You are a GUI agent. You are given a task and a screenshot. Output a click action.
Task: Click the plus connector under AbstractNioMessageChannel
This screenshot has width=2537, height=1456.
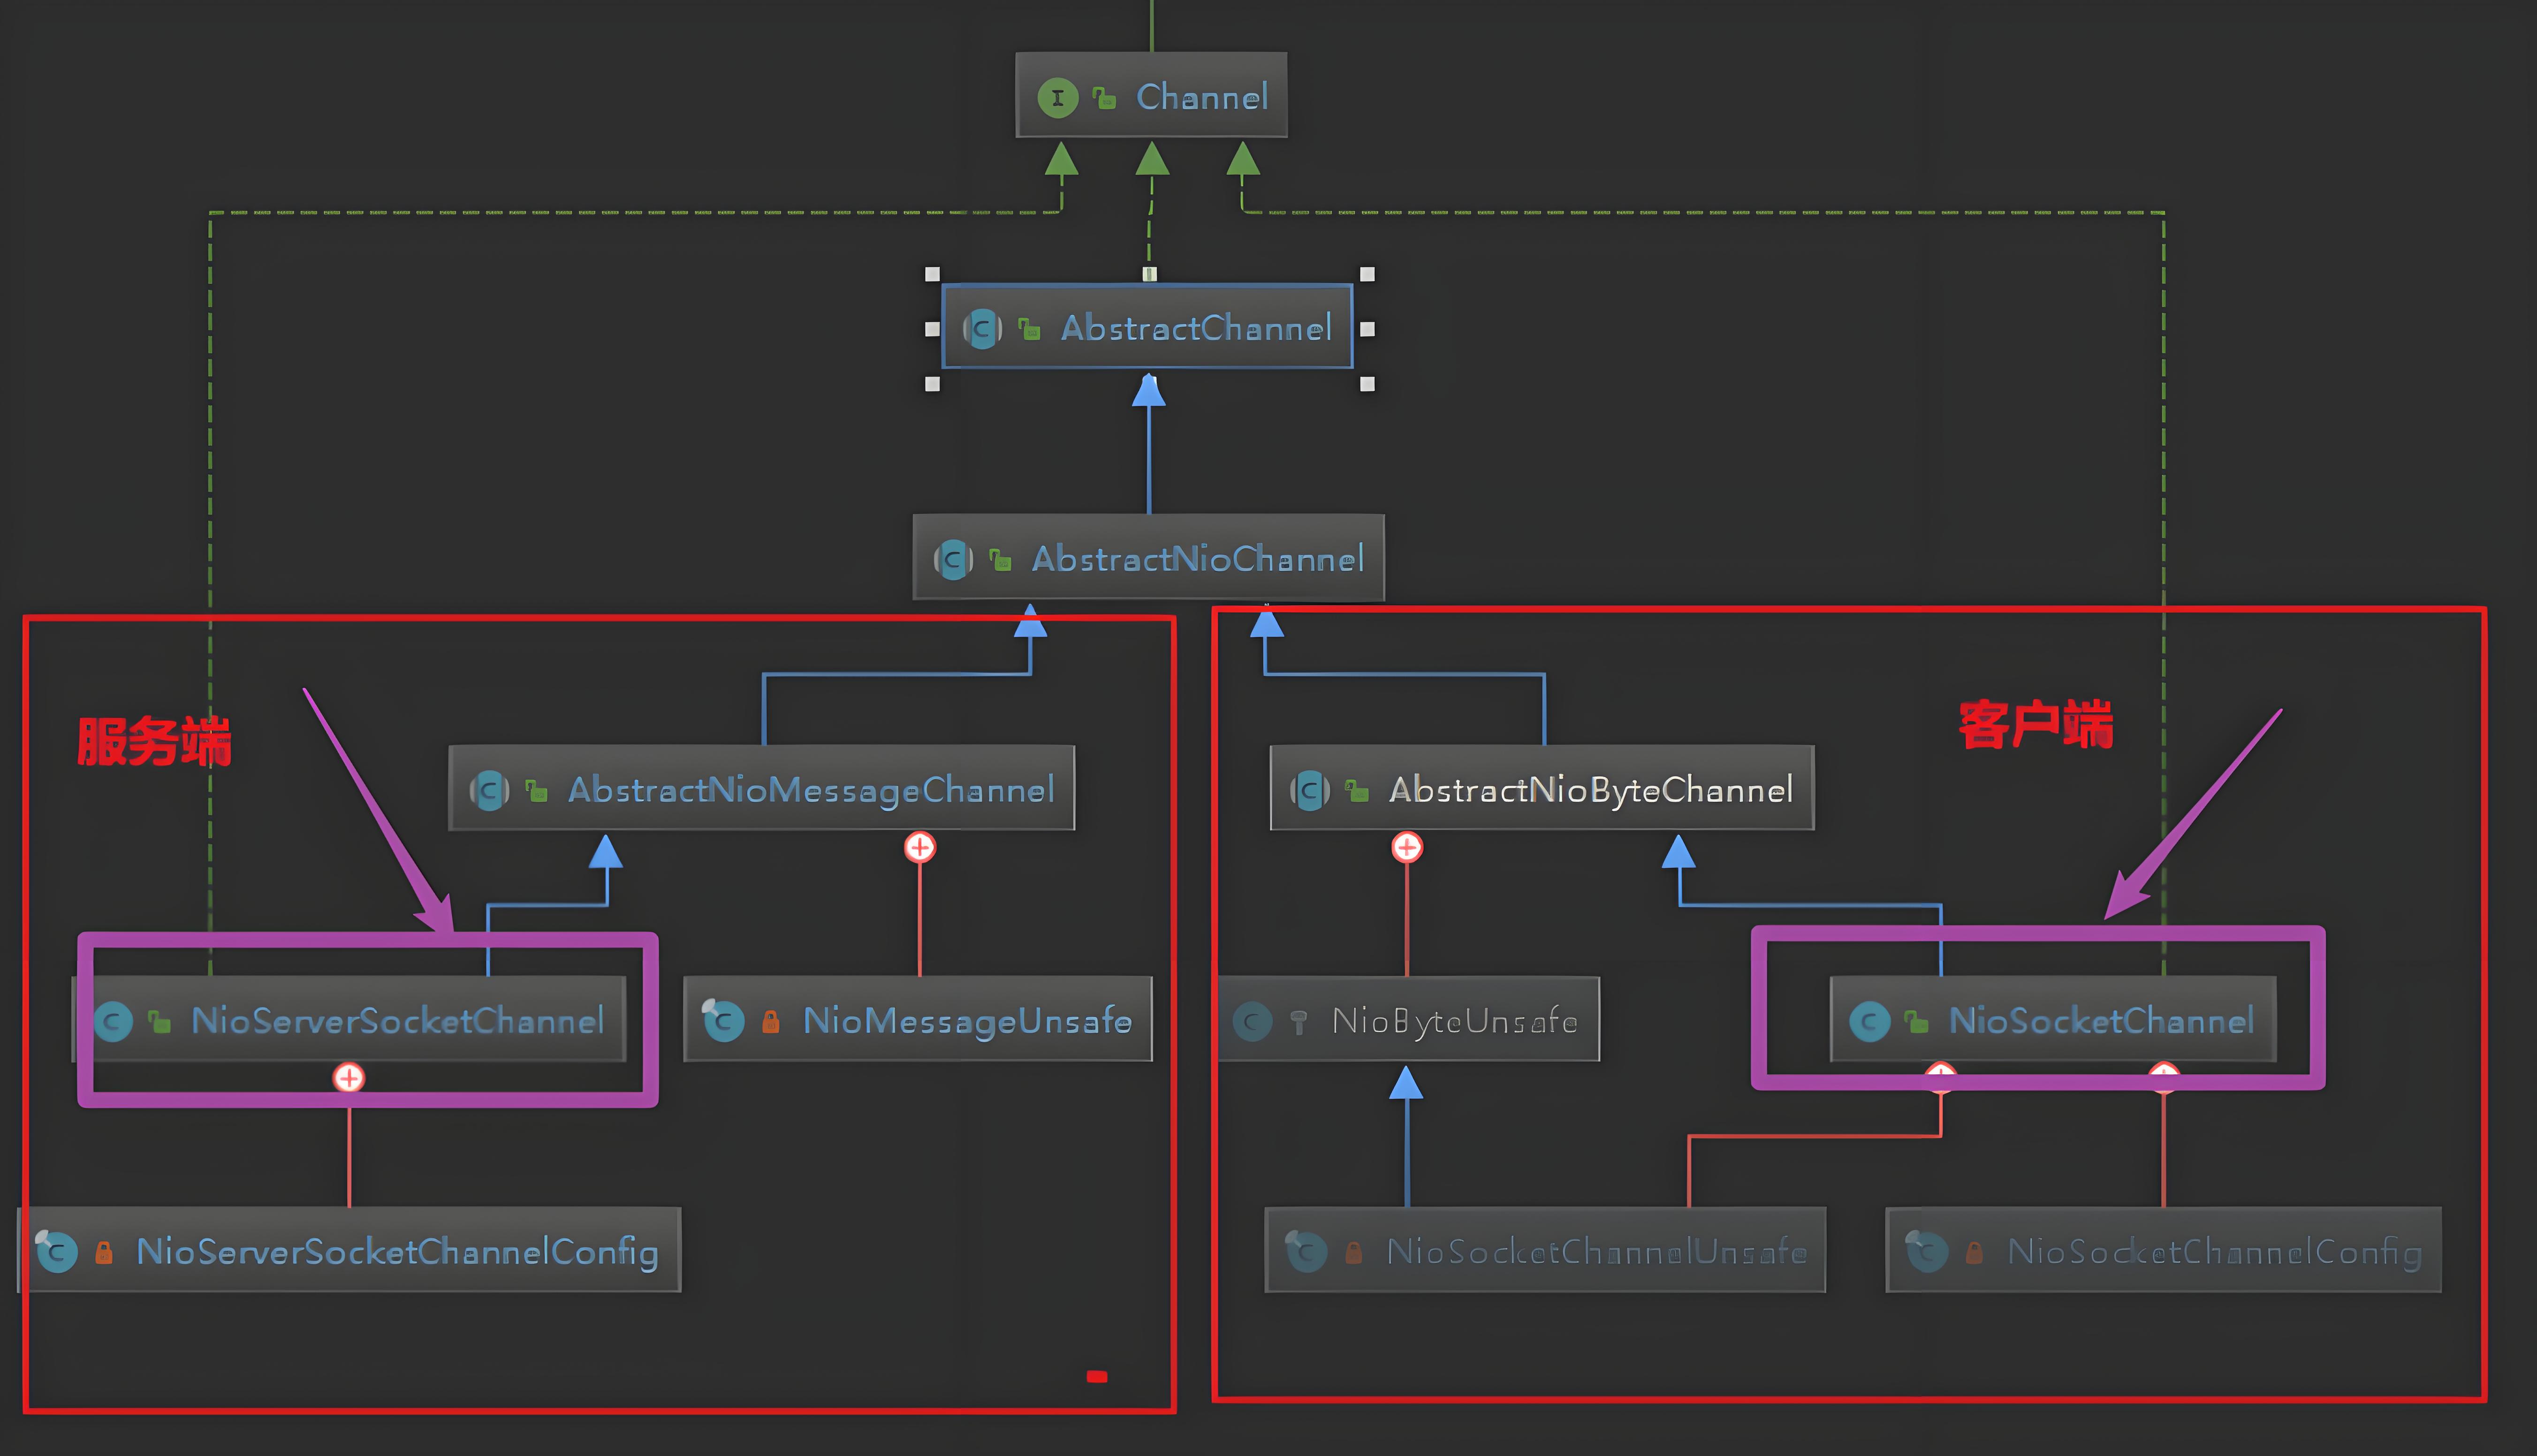point(920,847)
